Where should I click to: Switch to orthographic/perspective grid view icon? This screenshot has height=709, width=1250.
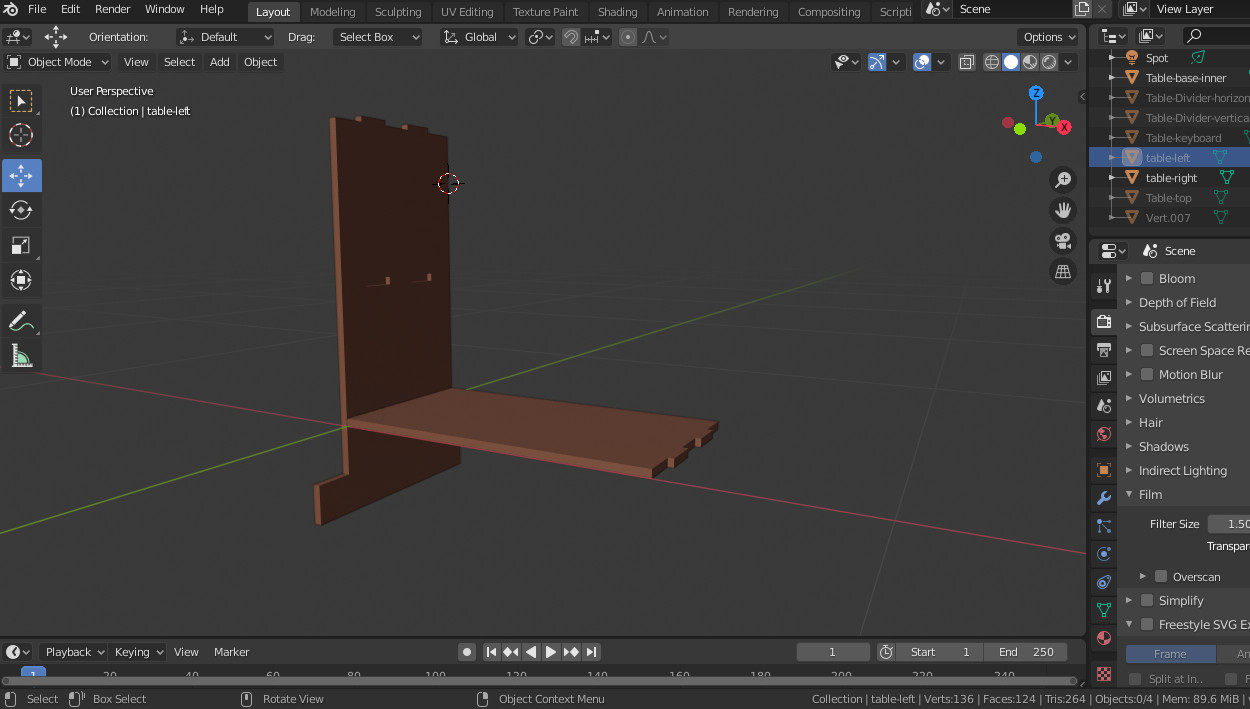point(1063,271)
